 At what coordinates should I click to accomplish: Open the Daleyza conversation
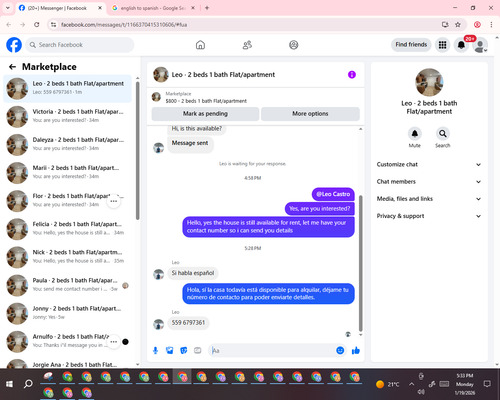(67, 145)
